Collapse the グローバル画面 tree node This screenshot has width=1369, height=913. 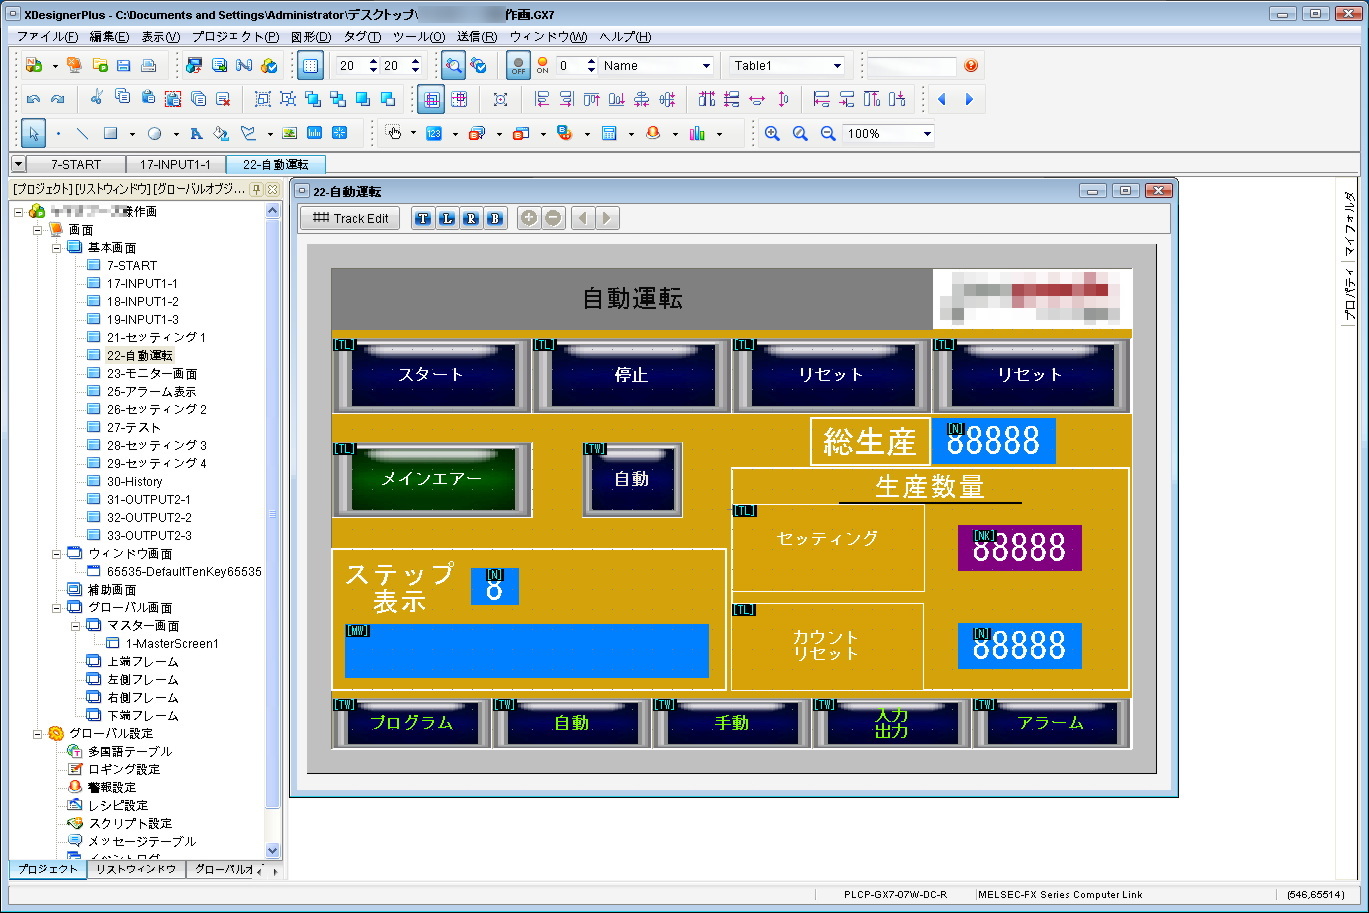[57, 607]
